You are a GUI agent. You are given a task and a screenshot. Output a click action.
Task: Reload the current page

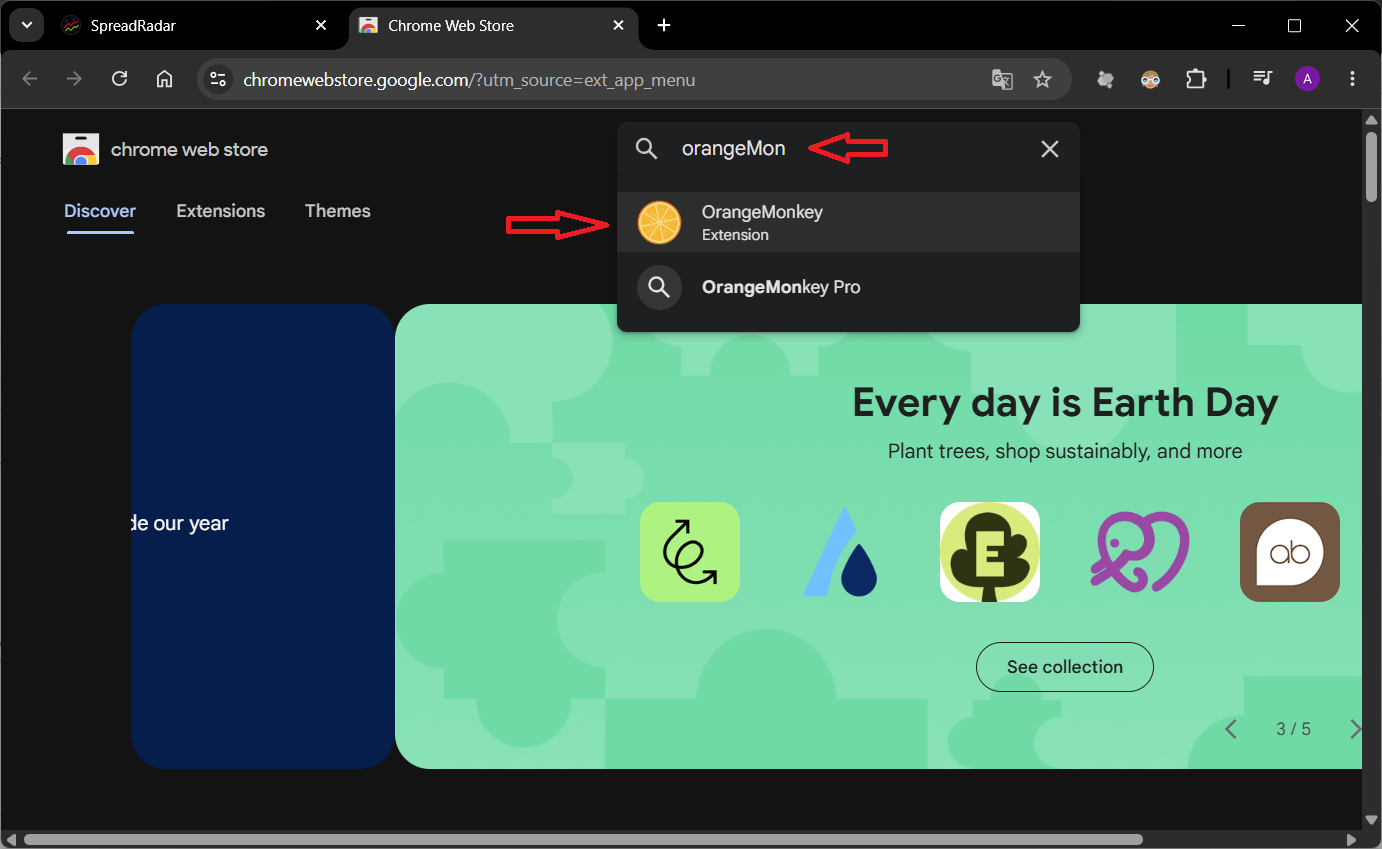pyautogui.click(x=119, y=79)
